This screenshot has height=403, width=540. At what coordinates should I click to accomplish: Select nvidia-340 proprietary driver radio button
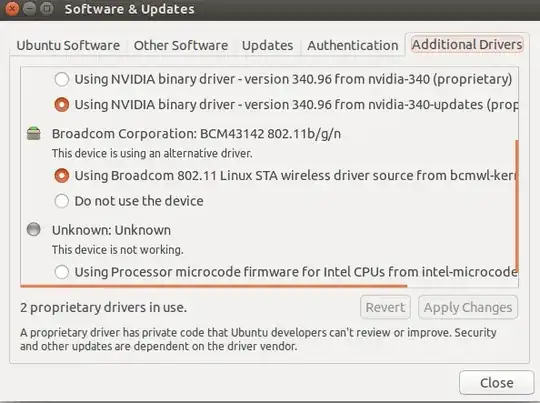(x=62, y=79)
